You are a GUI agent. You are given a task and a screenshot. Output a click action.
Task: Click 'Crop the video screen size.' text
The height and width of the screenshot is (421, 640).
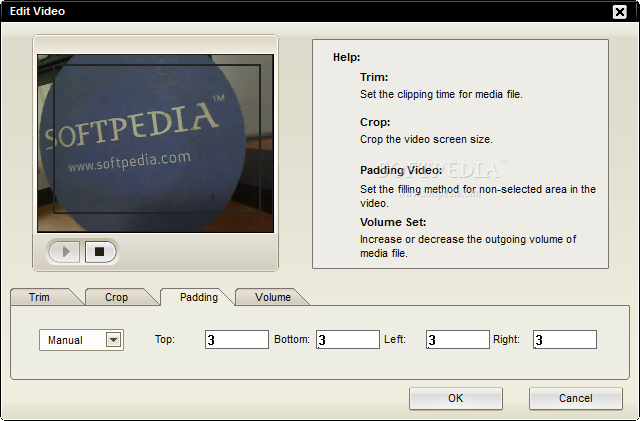tap(426, 139)
